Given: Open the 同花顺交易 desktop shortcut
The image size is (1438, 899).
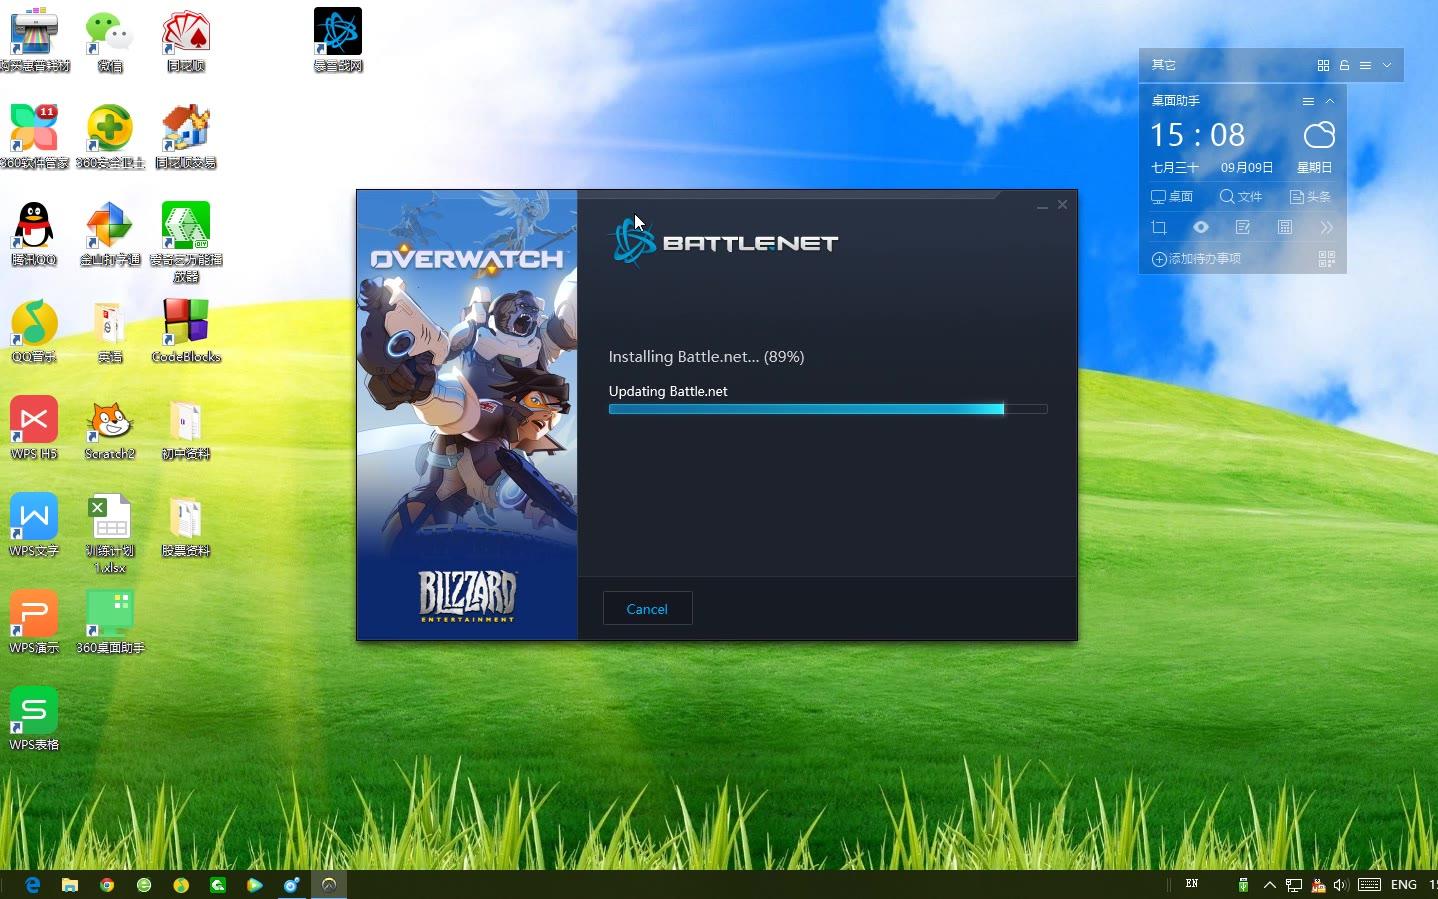Looking at the screenshot, I should point(186,137).
